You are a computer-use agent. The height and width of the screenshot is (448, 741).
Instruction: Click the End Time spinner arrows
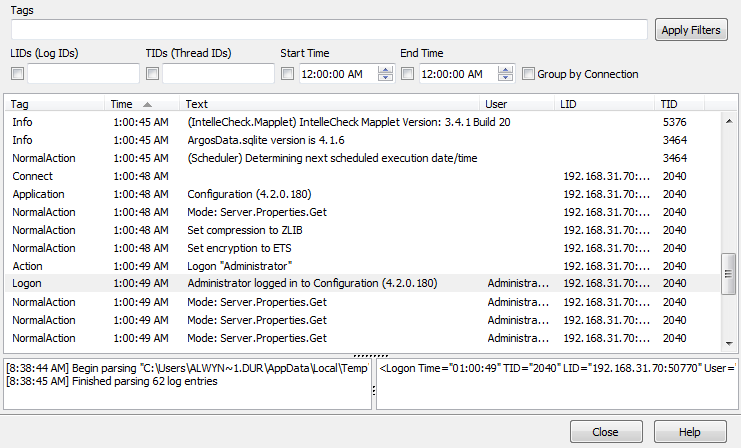(505, 74)
